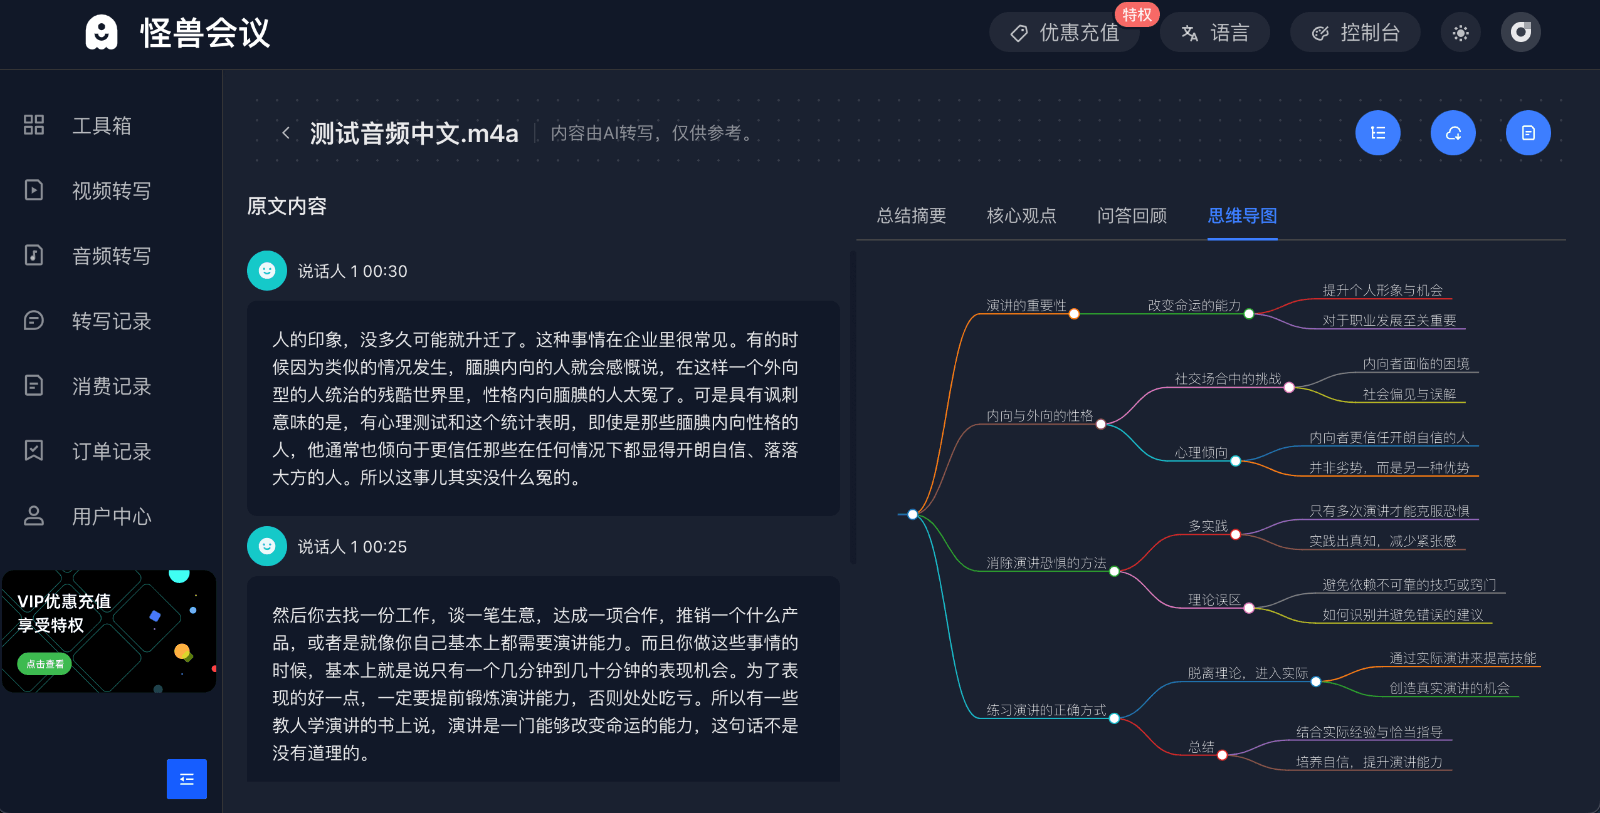Toggle the light/dark theme sun icon
Viewport: 1600px width, 813px height.
[x=1460, y=33]
